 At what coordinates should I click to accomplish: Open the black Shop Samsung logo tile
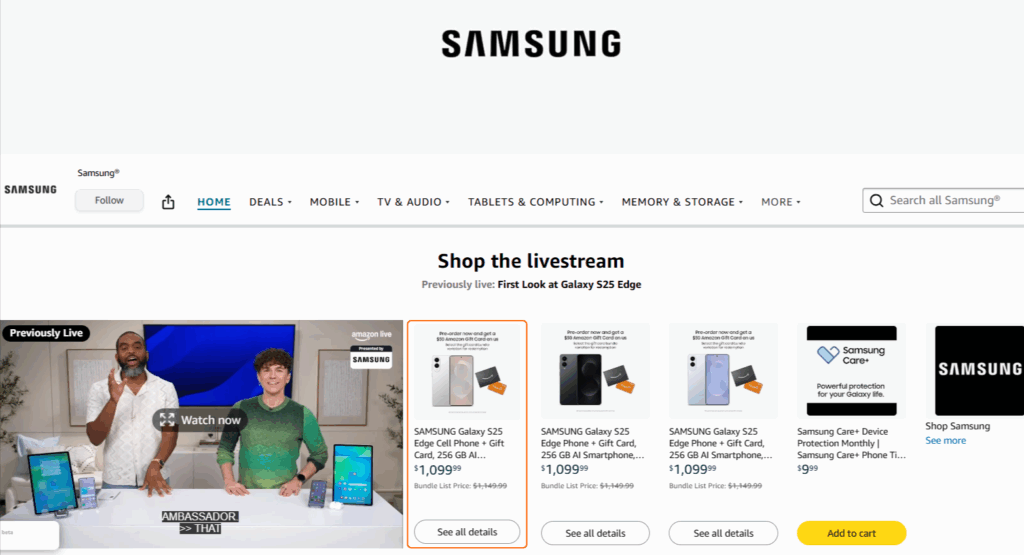979,370
